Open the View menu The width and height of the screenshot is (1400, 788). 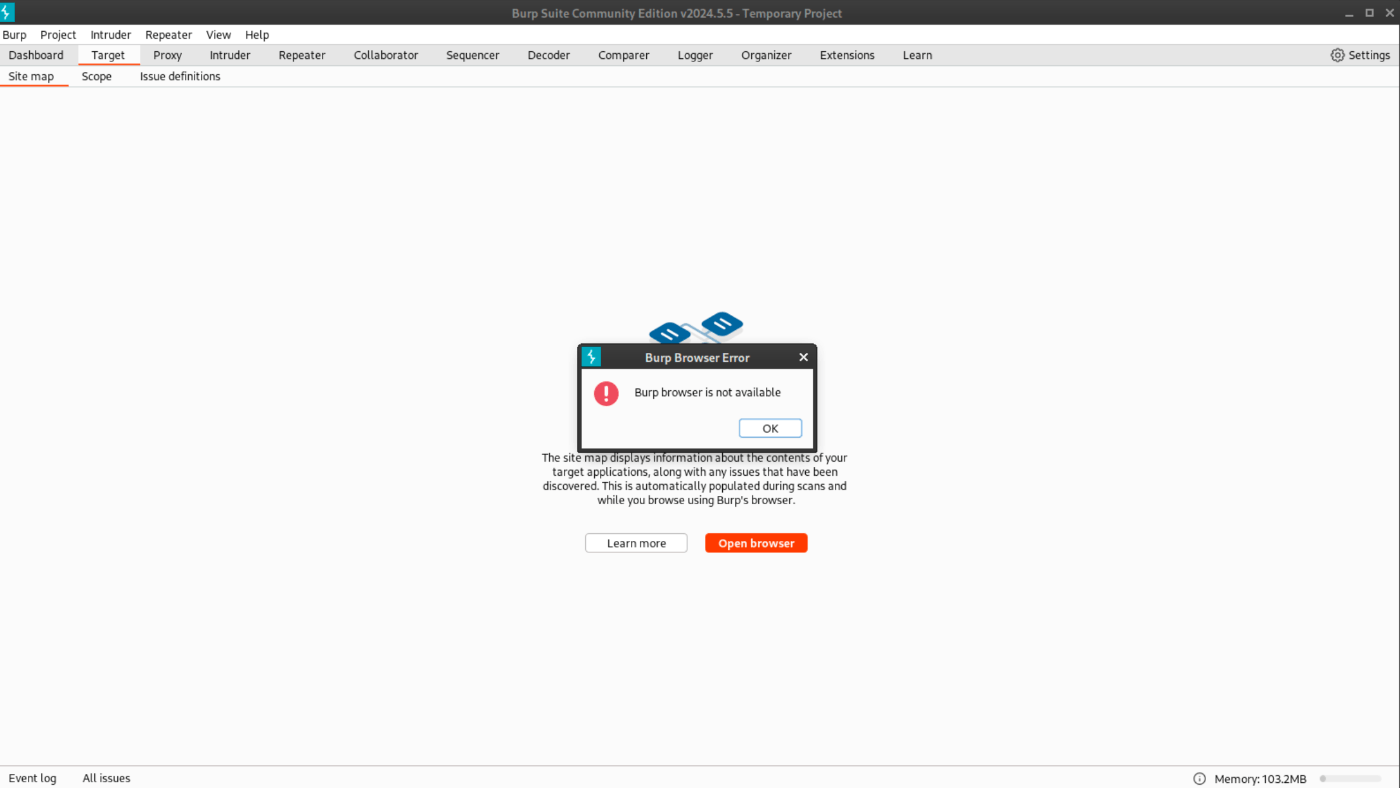coord(218,35)
